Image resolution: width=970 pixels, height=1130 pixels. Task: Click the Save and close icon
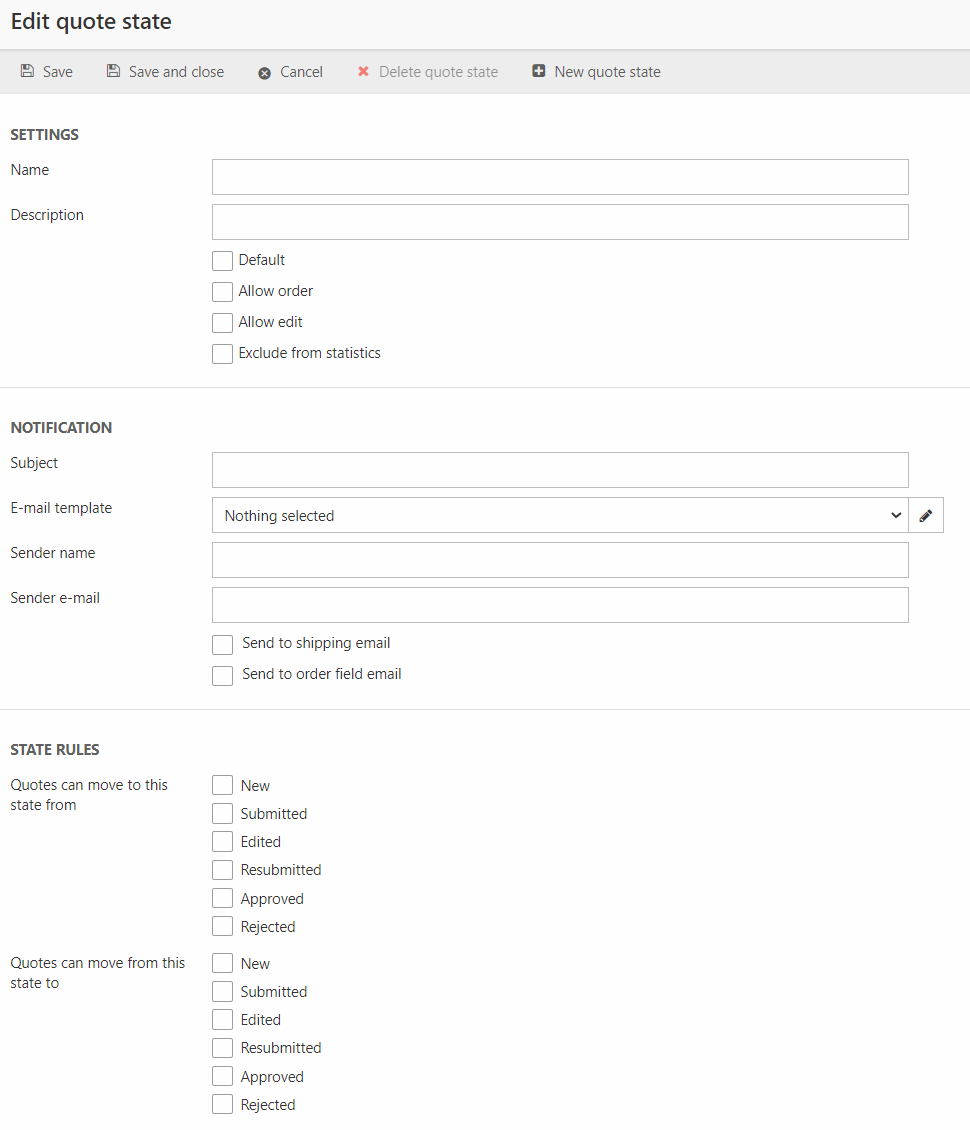tap(113, 72)
